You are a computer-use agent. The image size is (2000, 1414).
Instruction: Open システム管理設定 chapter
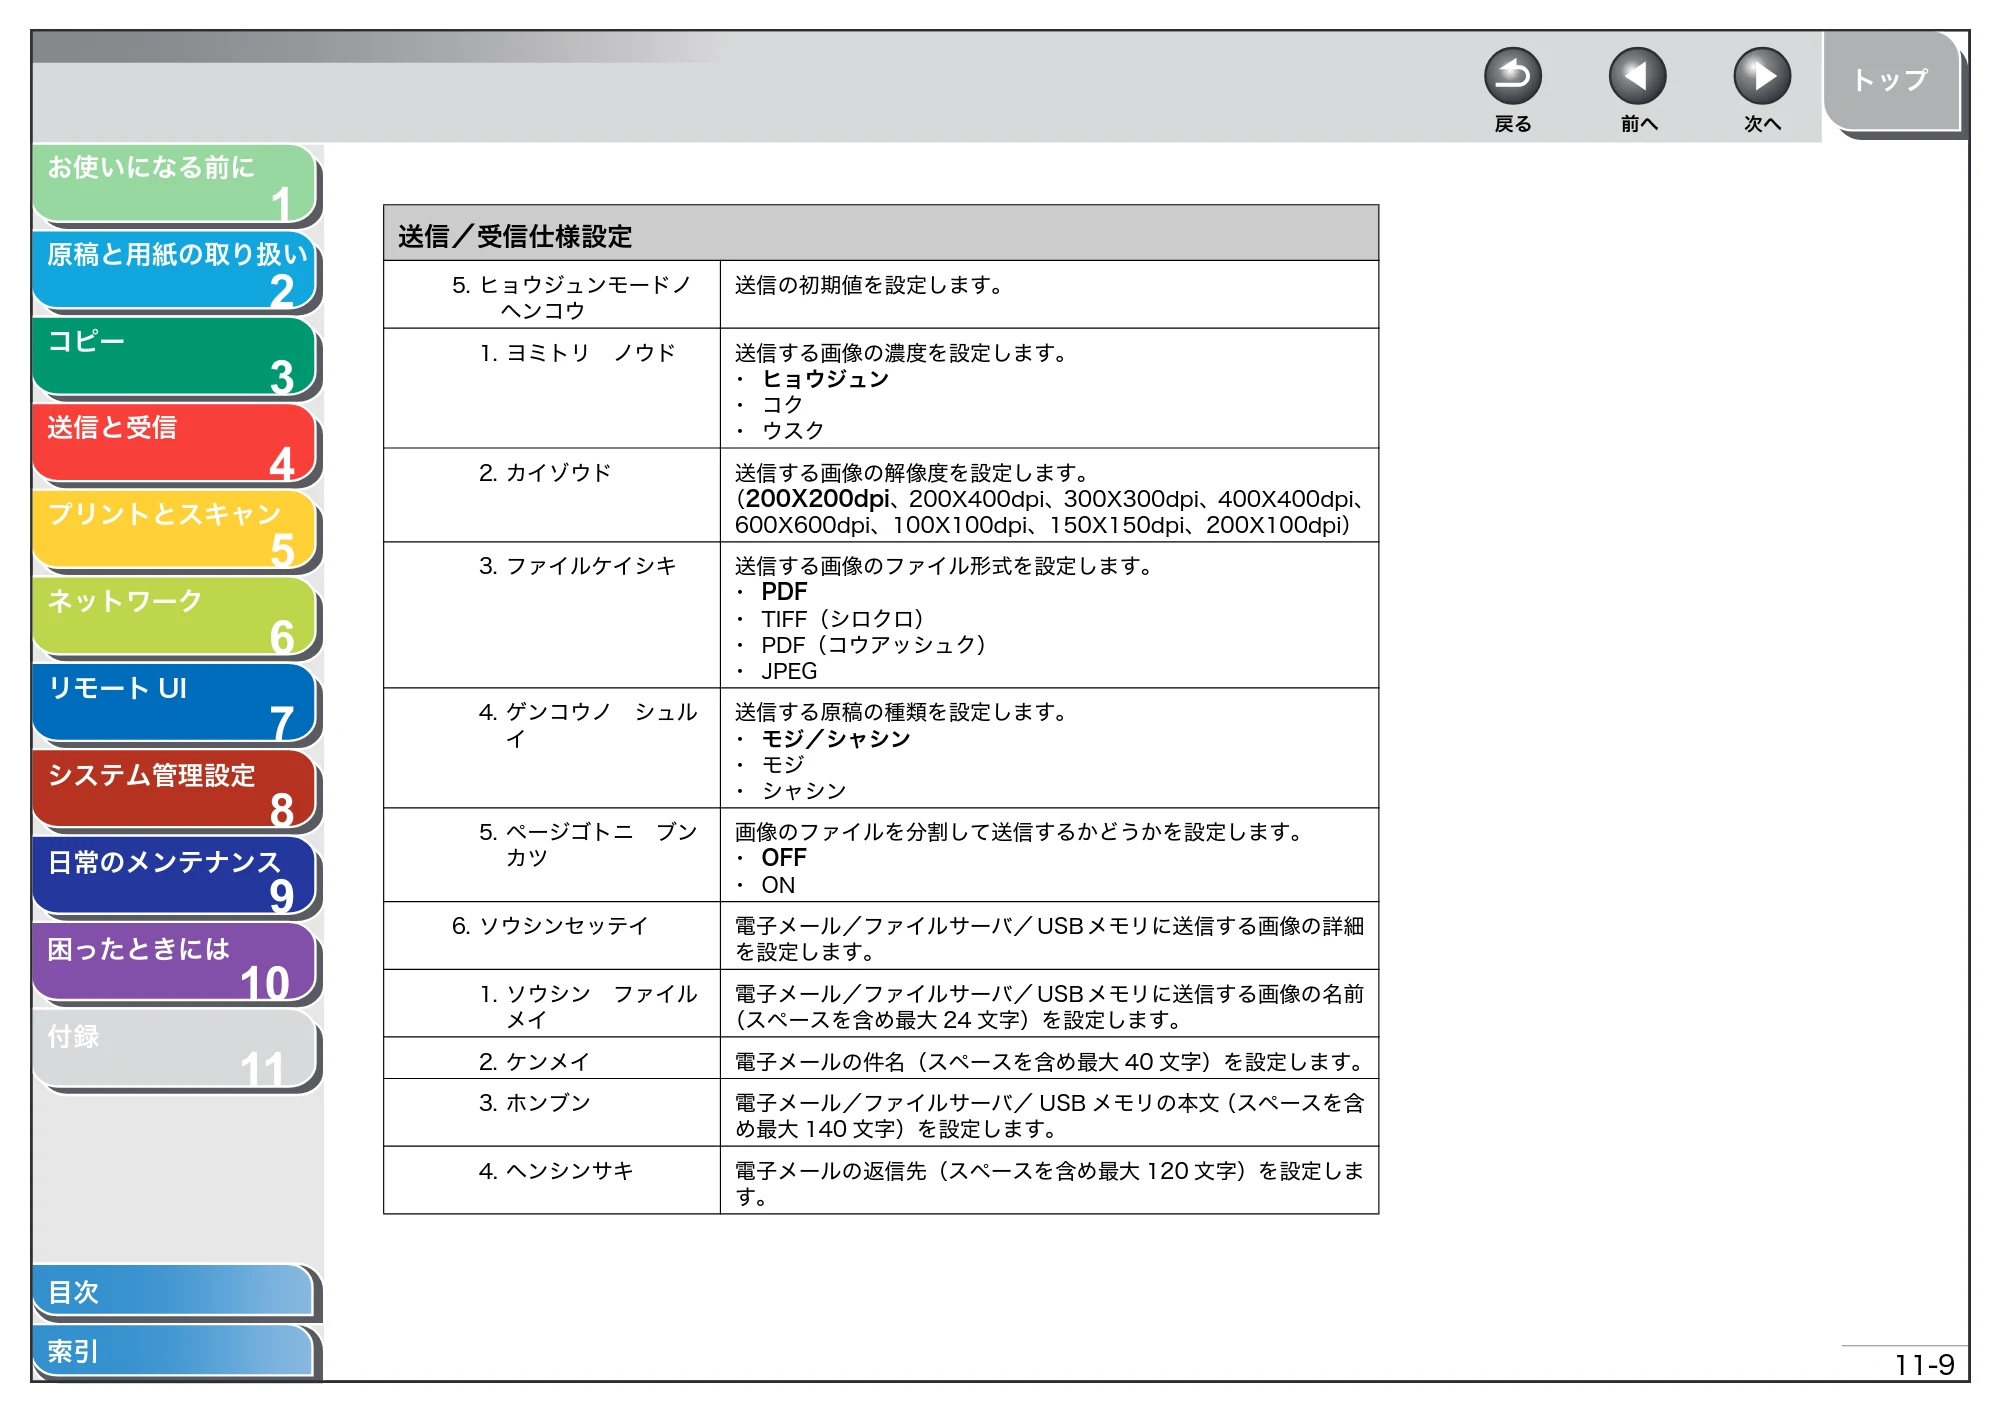click(x=175, y=790)
